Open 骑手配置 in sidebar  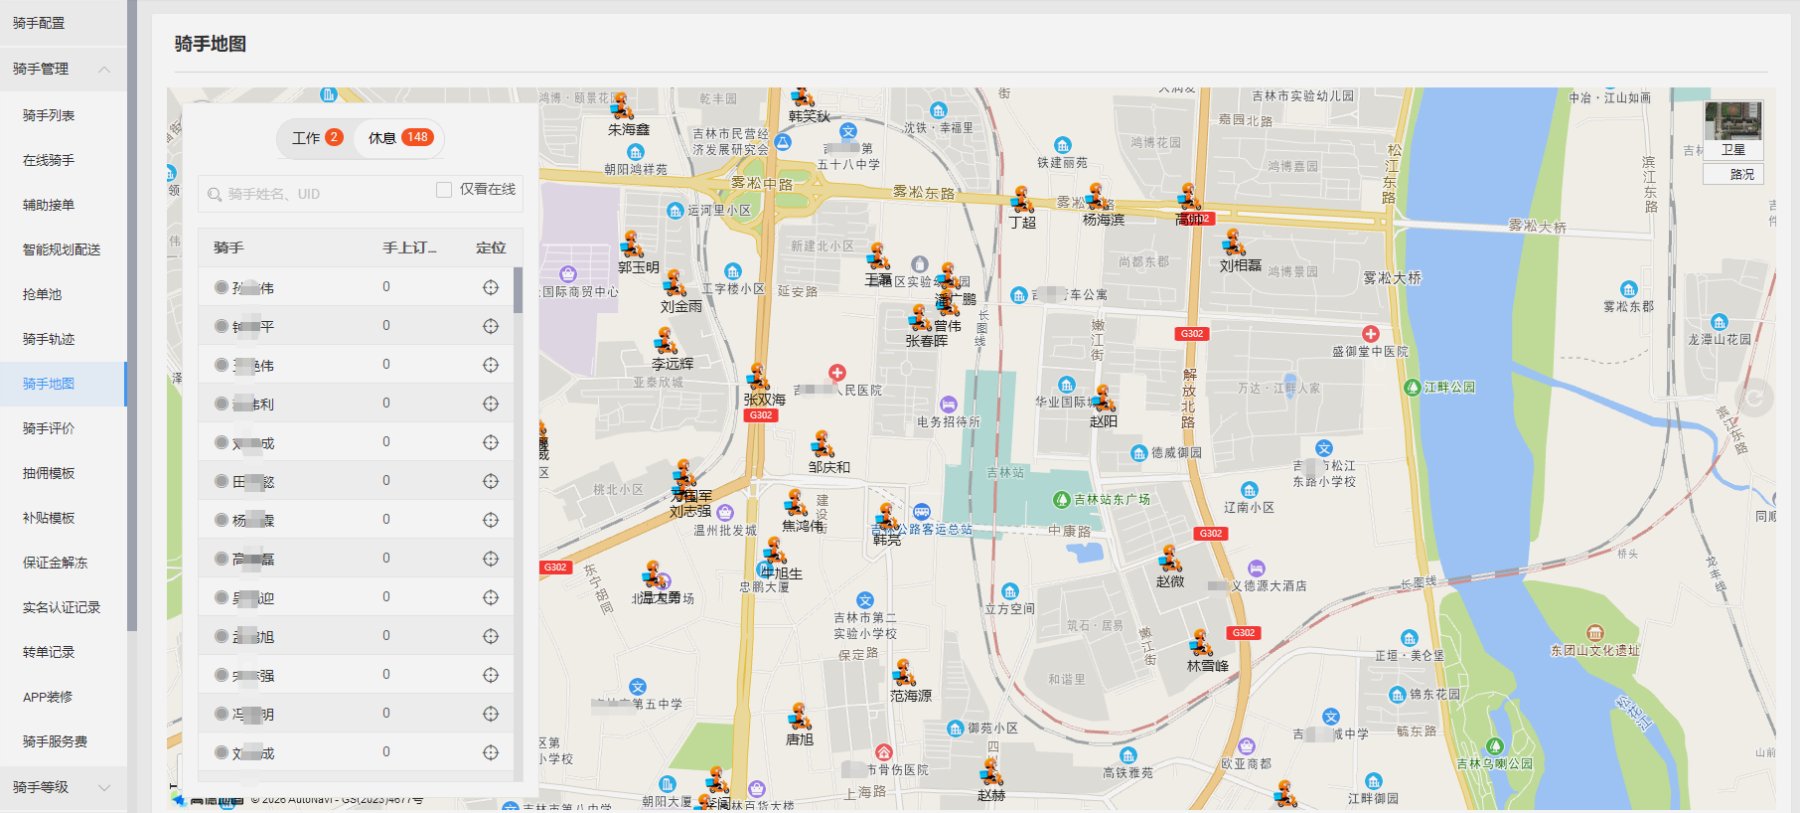(x=63, y=23)
